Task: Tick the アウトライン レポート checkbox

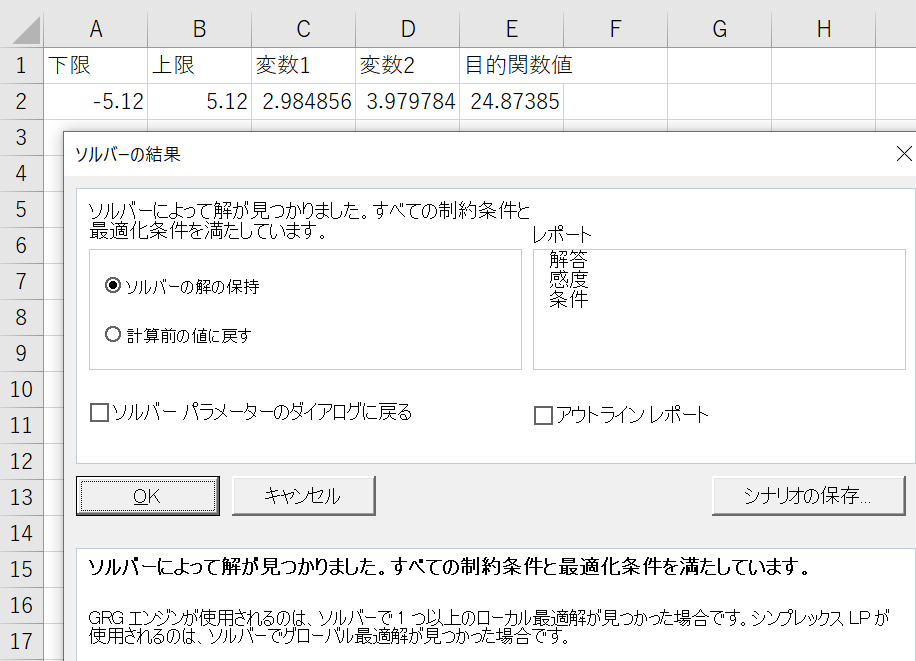Action: (x=543, y=415)
